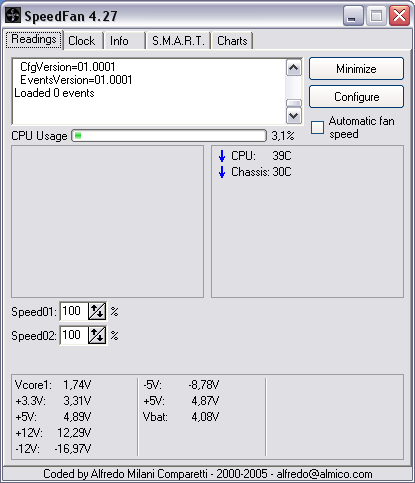Click the Chassis temperature down arrow icon
Image resolution: width=415 pixels, height=483 pixels.
pyautogui.click(x=222, y=172)
